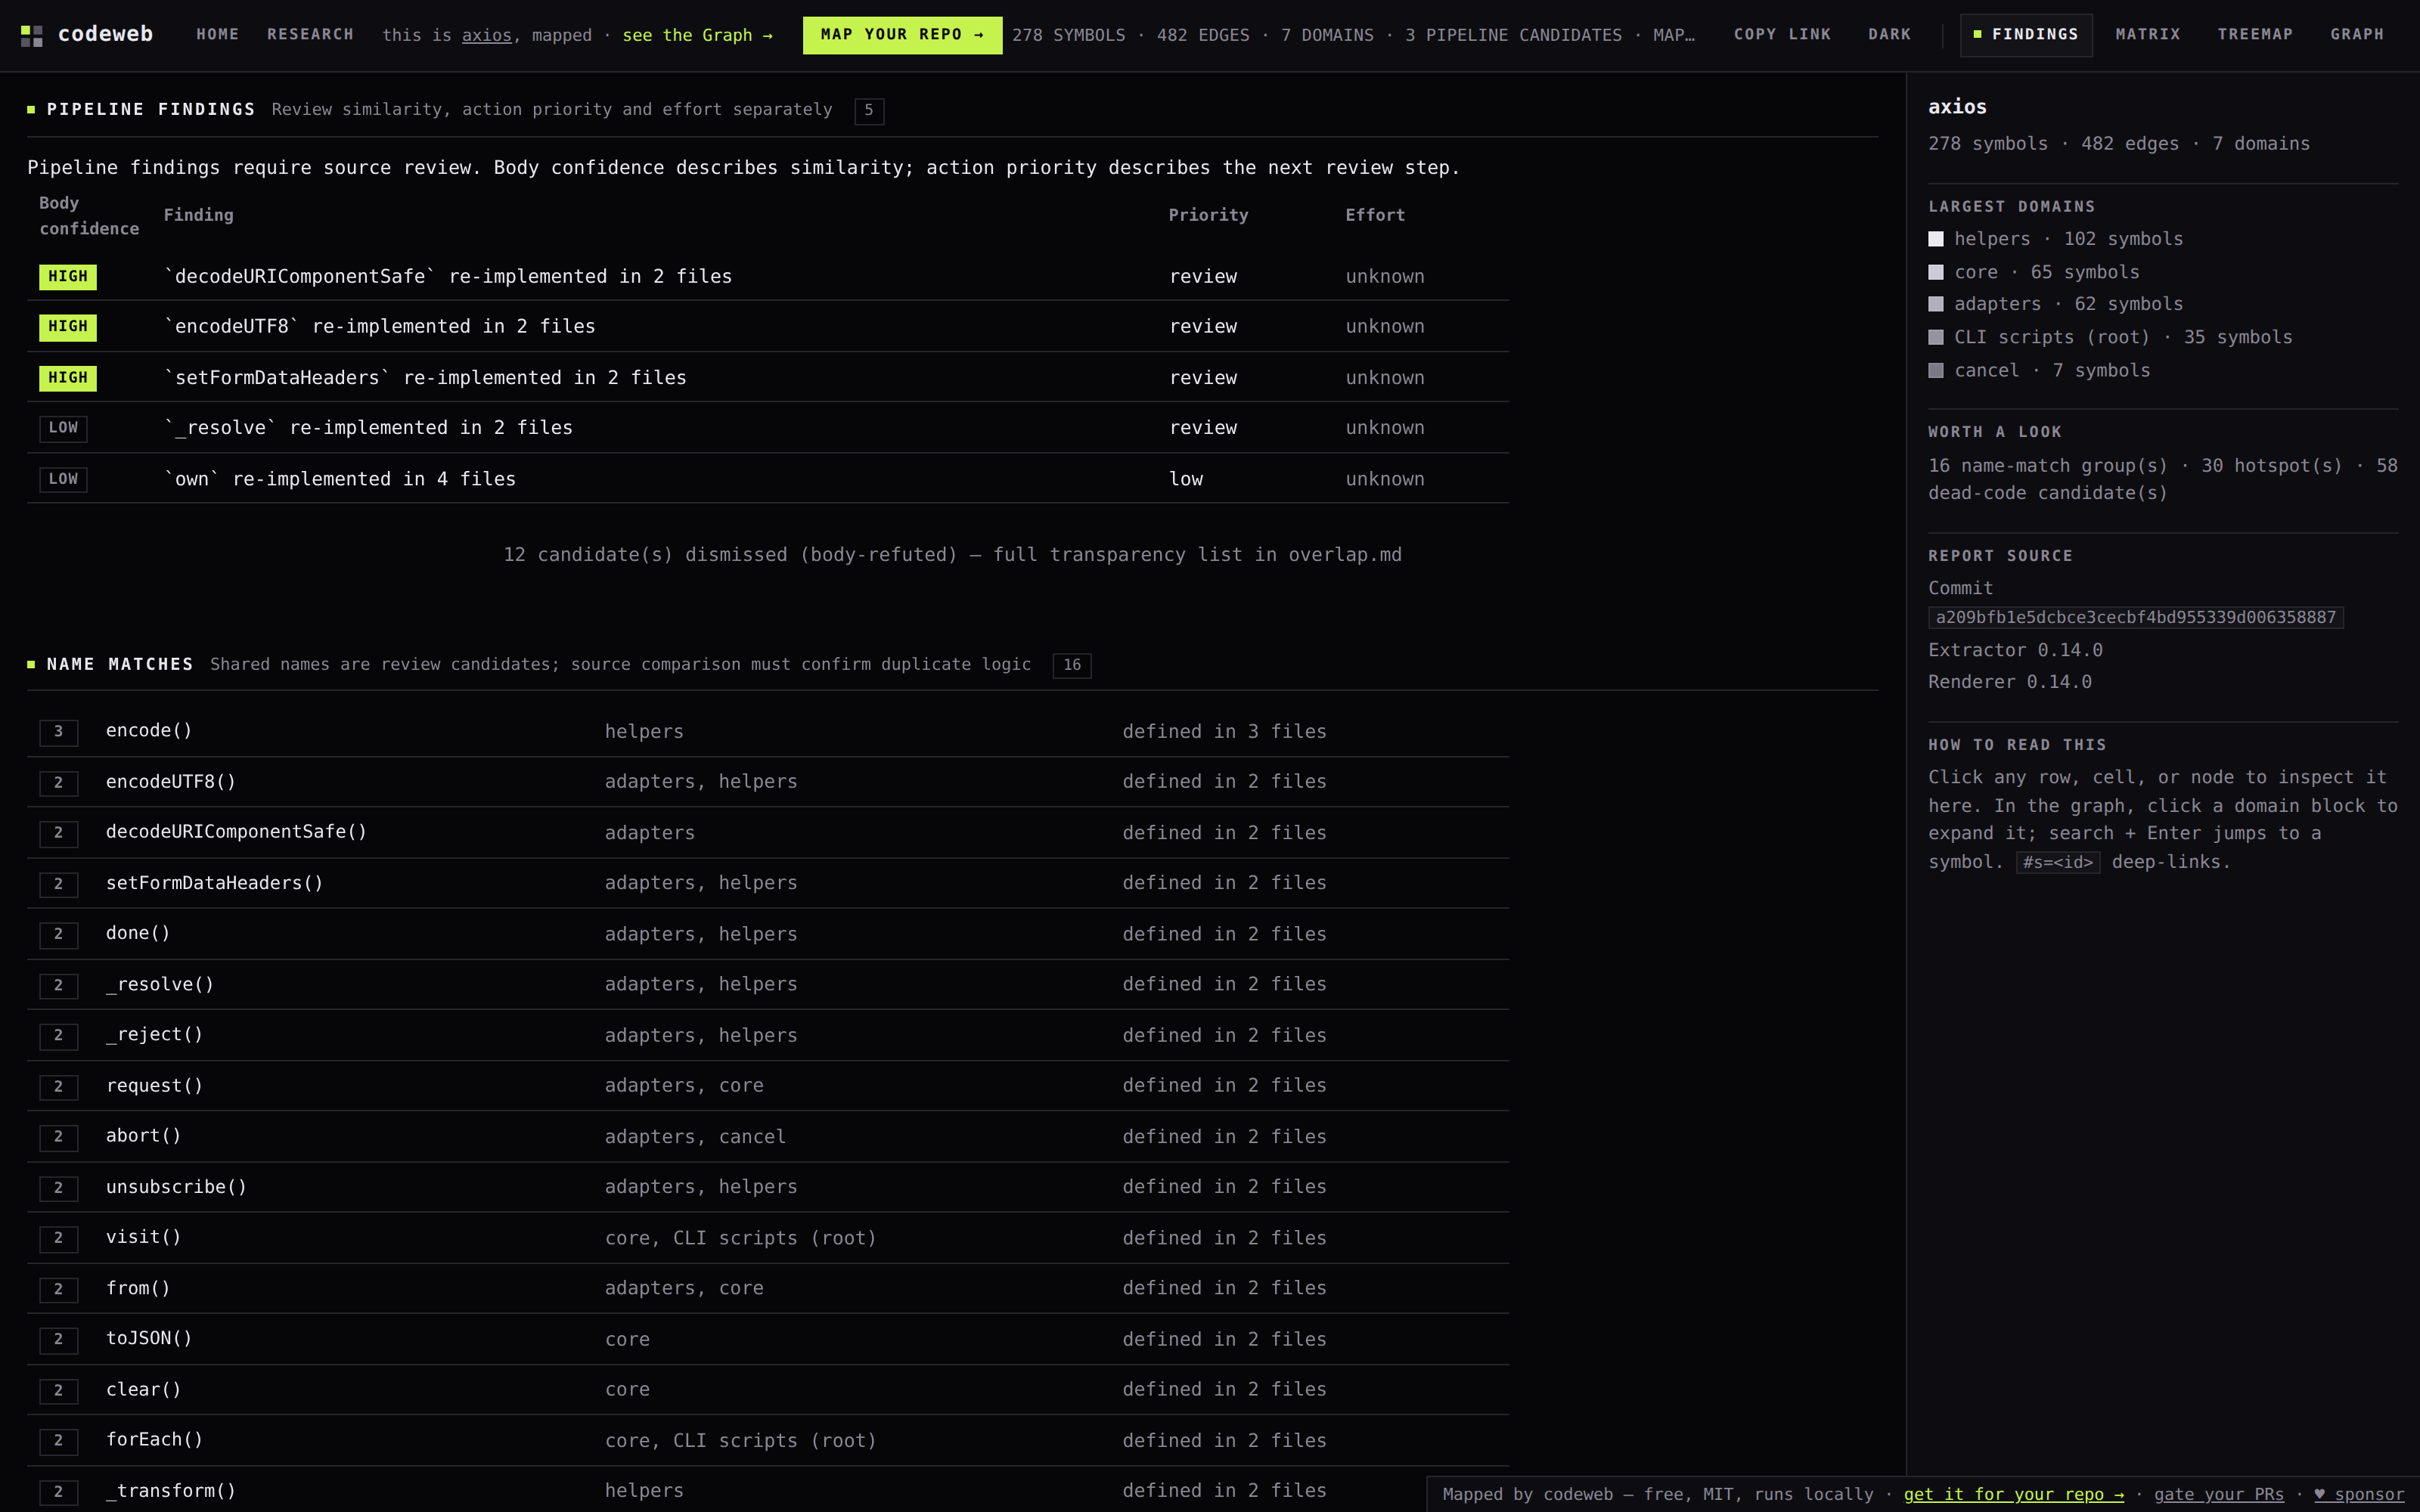Click the Priority column header

(x=1208, y=215)
